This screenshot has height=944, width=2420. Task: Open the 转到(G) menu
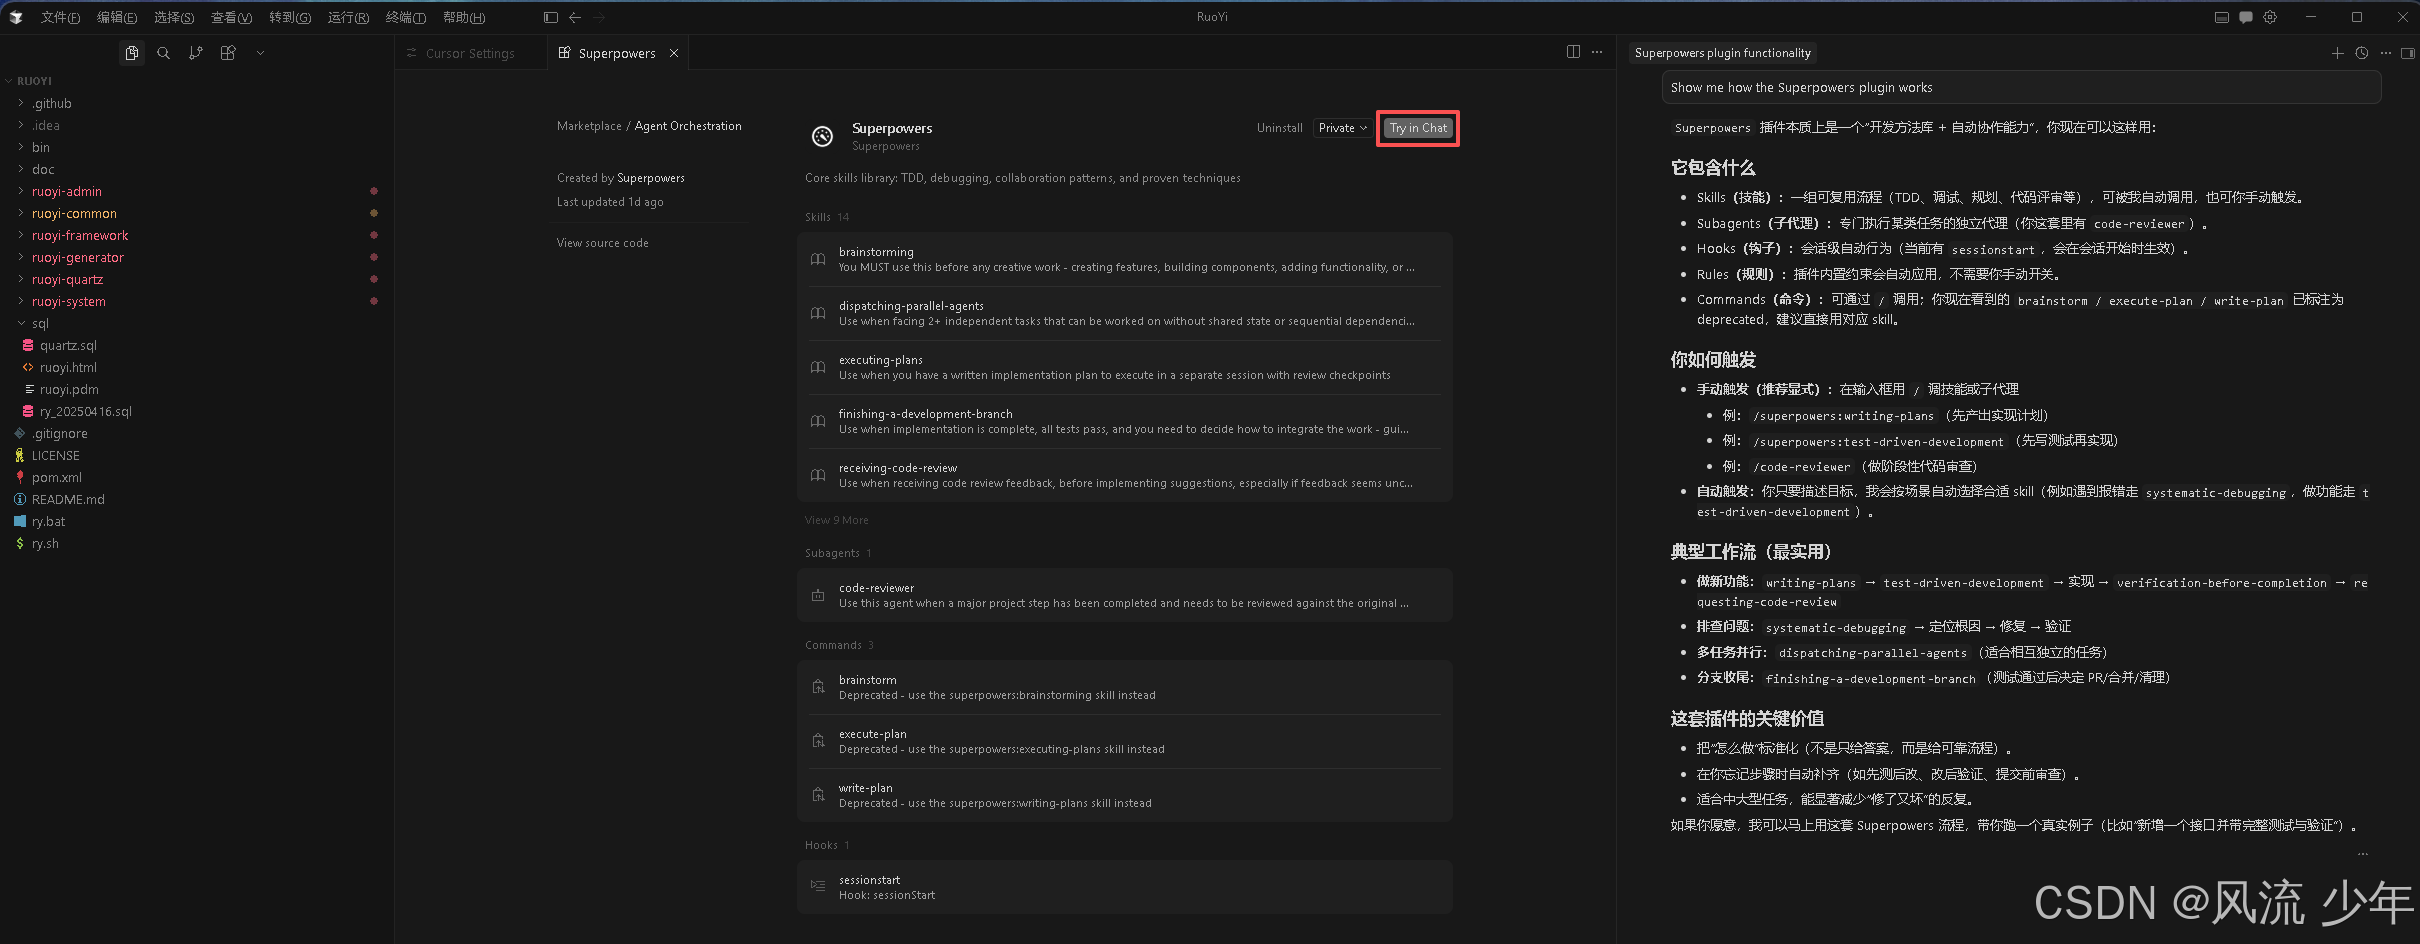point(290,17)
